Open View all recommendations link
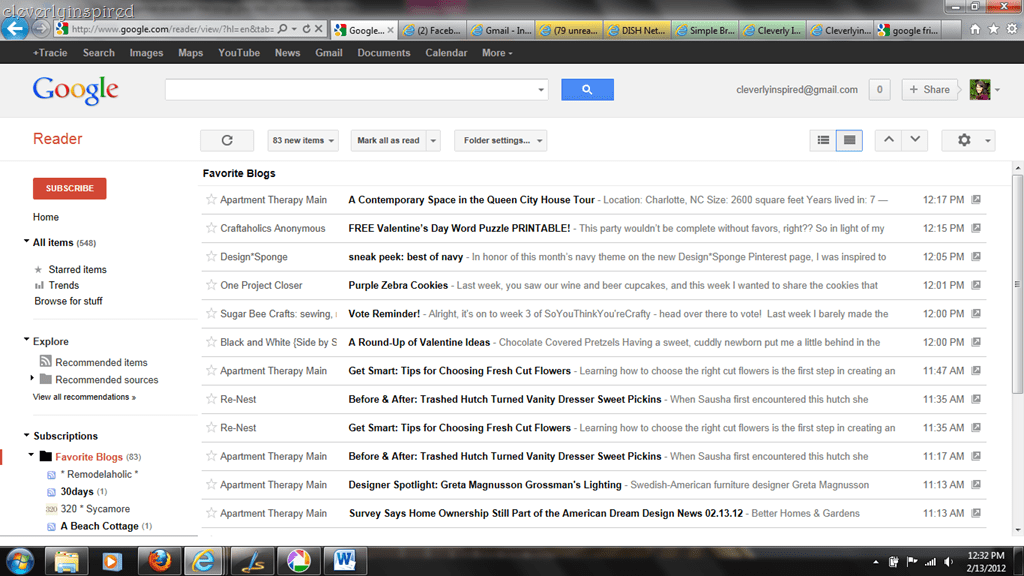 tap(84, 397)
